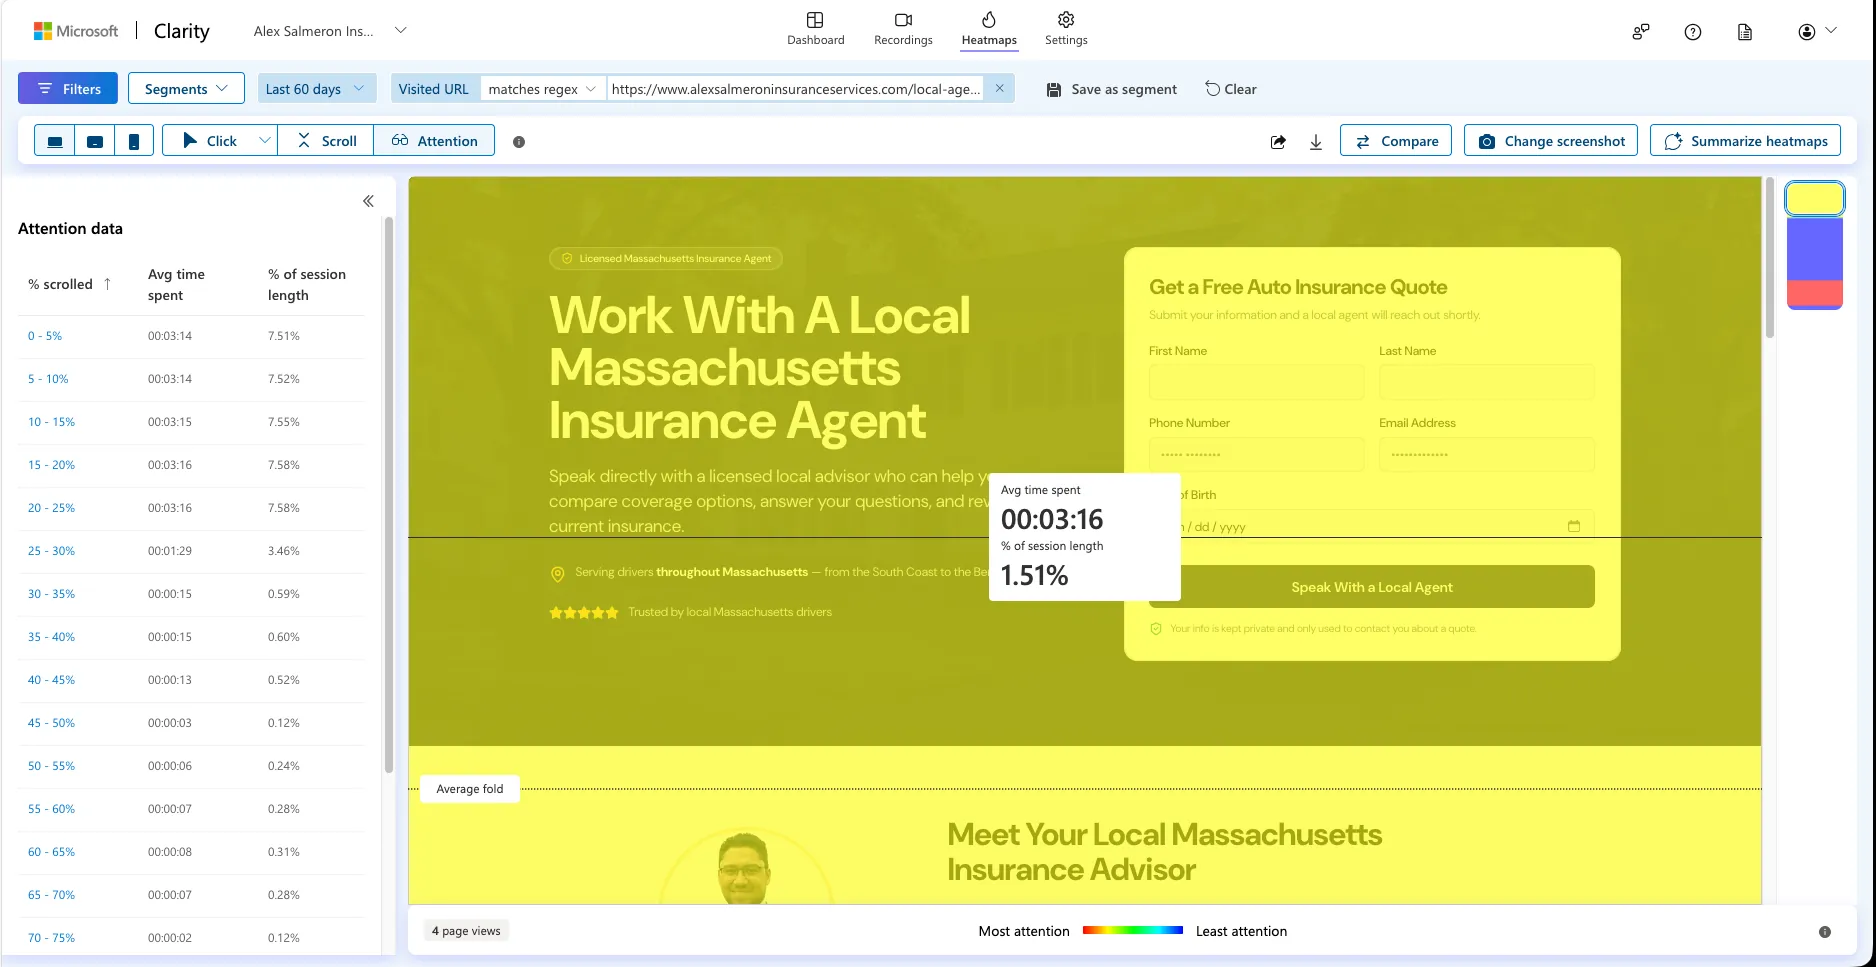This screenshot has width=1876, height=967.
Task: Select the mobile device view icon
Action: coord(134,141)
